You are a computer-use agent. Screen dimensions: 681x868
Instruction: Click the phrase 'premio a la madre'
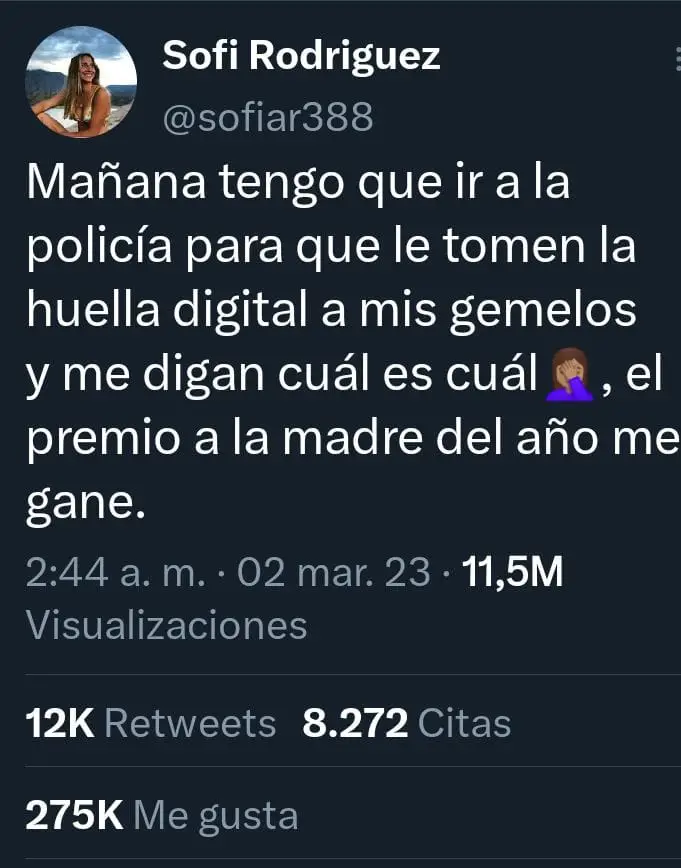[x=225, y=440]
